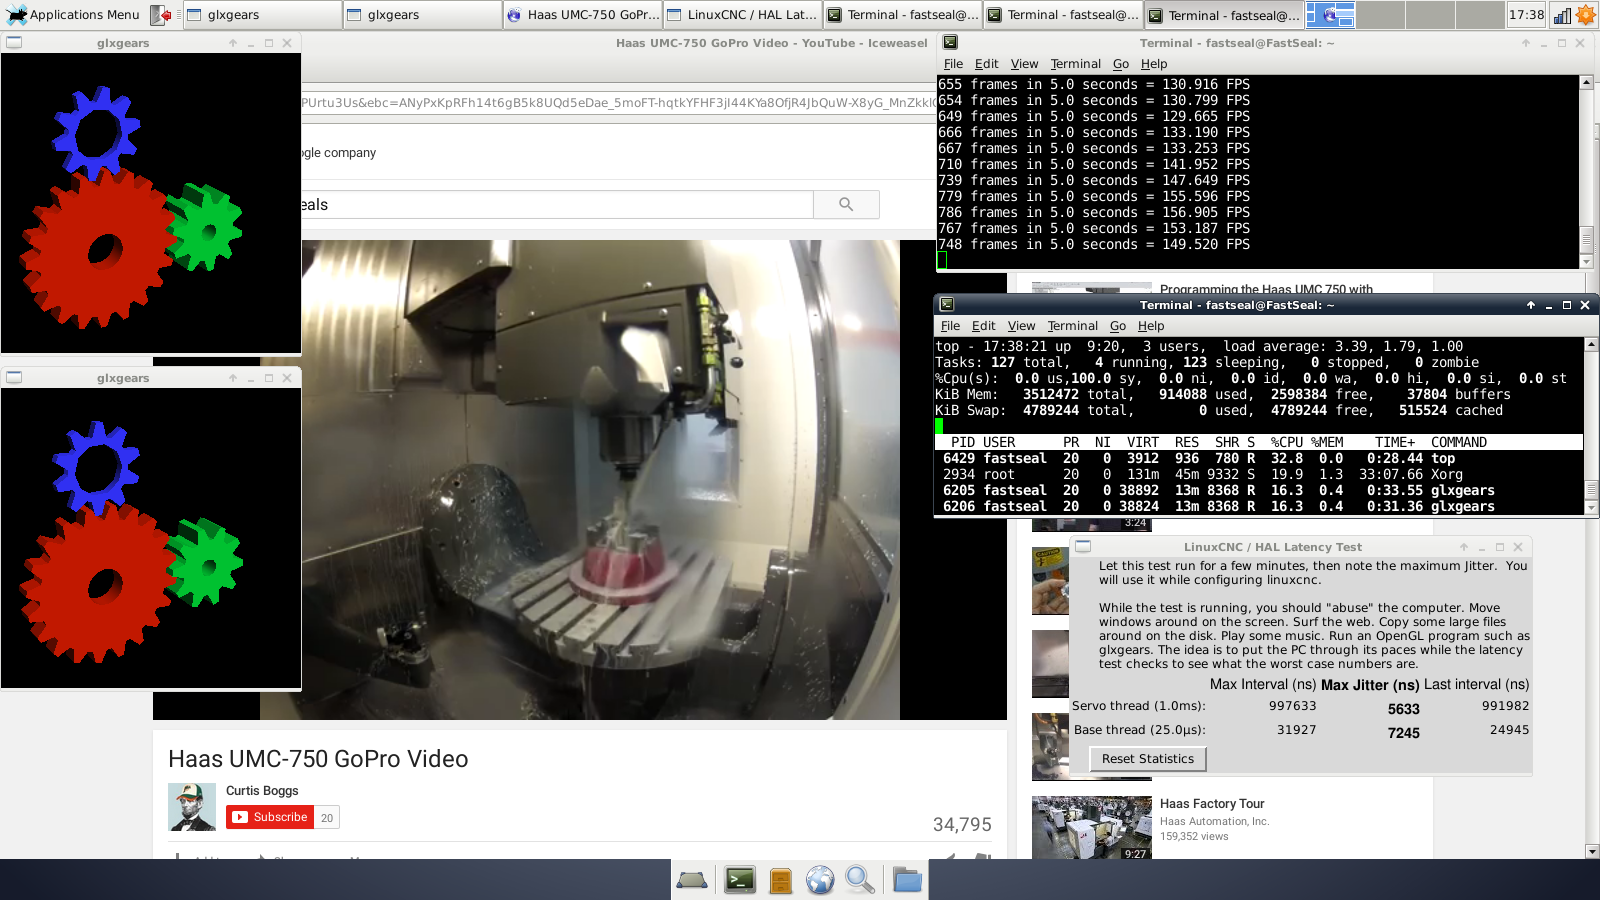Switch to LinuxCNC / HAL Latency taskbar window

pyautogui.click(x=742, y=15)
